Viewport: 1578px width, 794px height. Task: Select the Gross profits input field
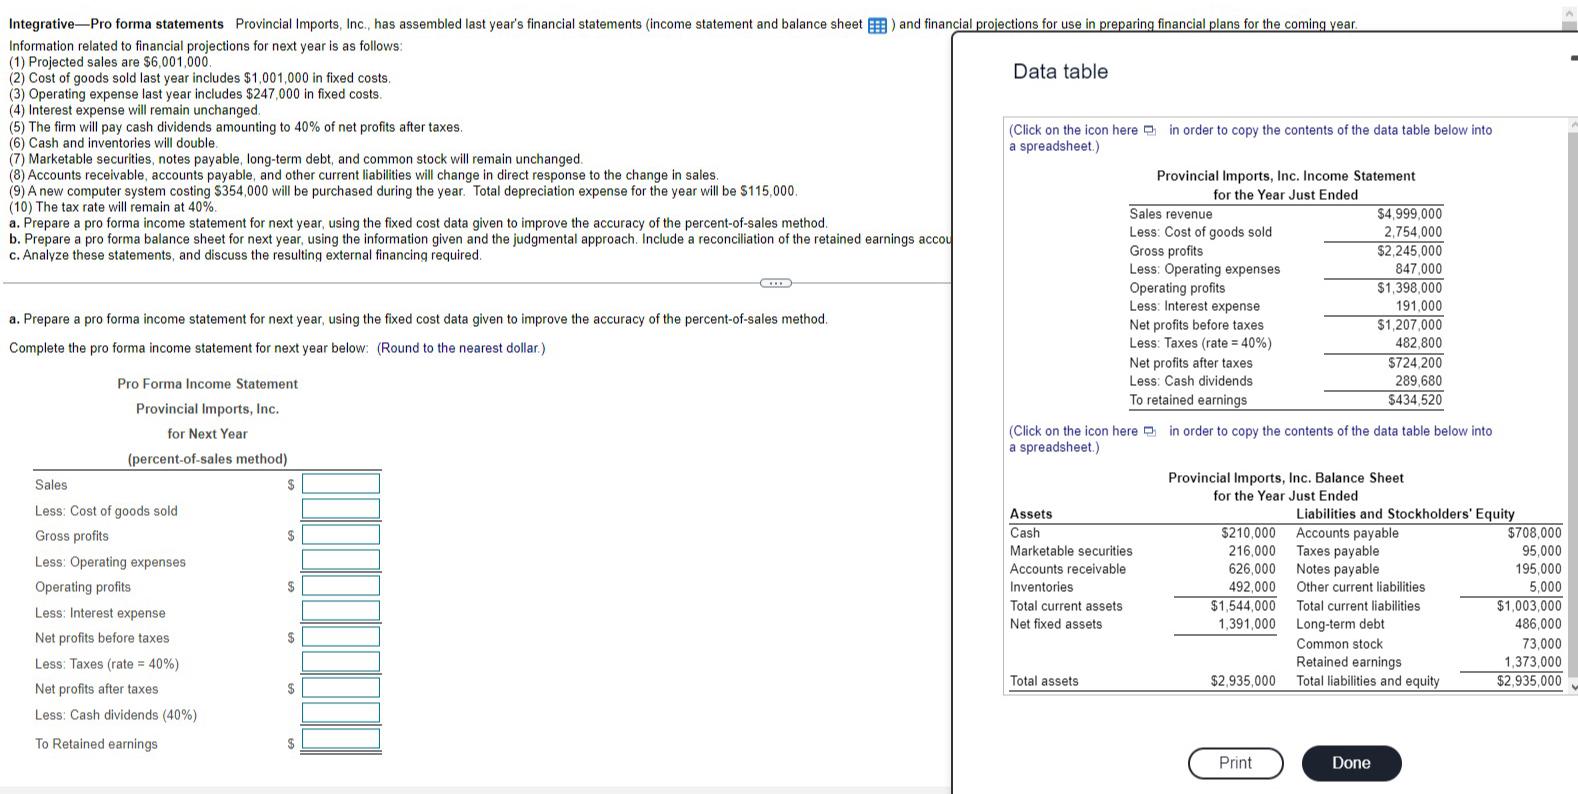341,535
